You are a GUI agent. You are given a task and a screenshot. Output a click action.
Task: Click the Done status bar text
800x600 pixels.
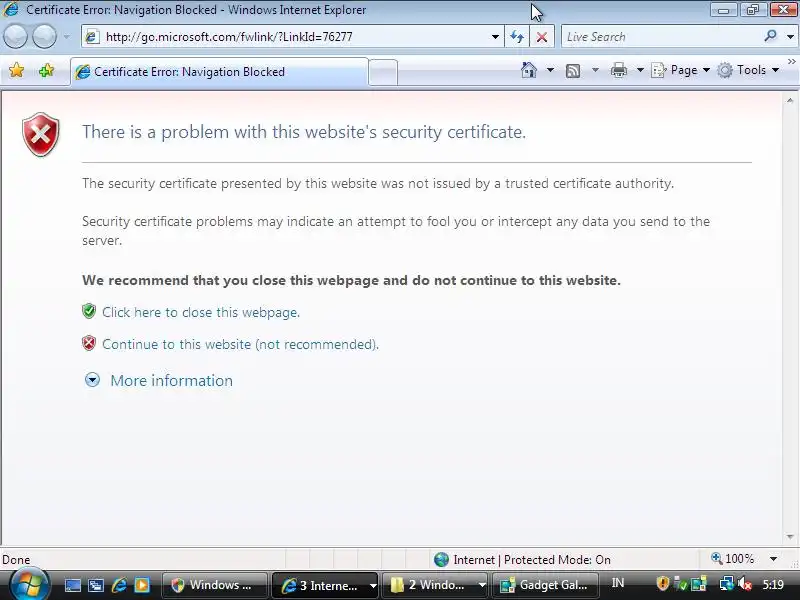point(16,560)
